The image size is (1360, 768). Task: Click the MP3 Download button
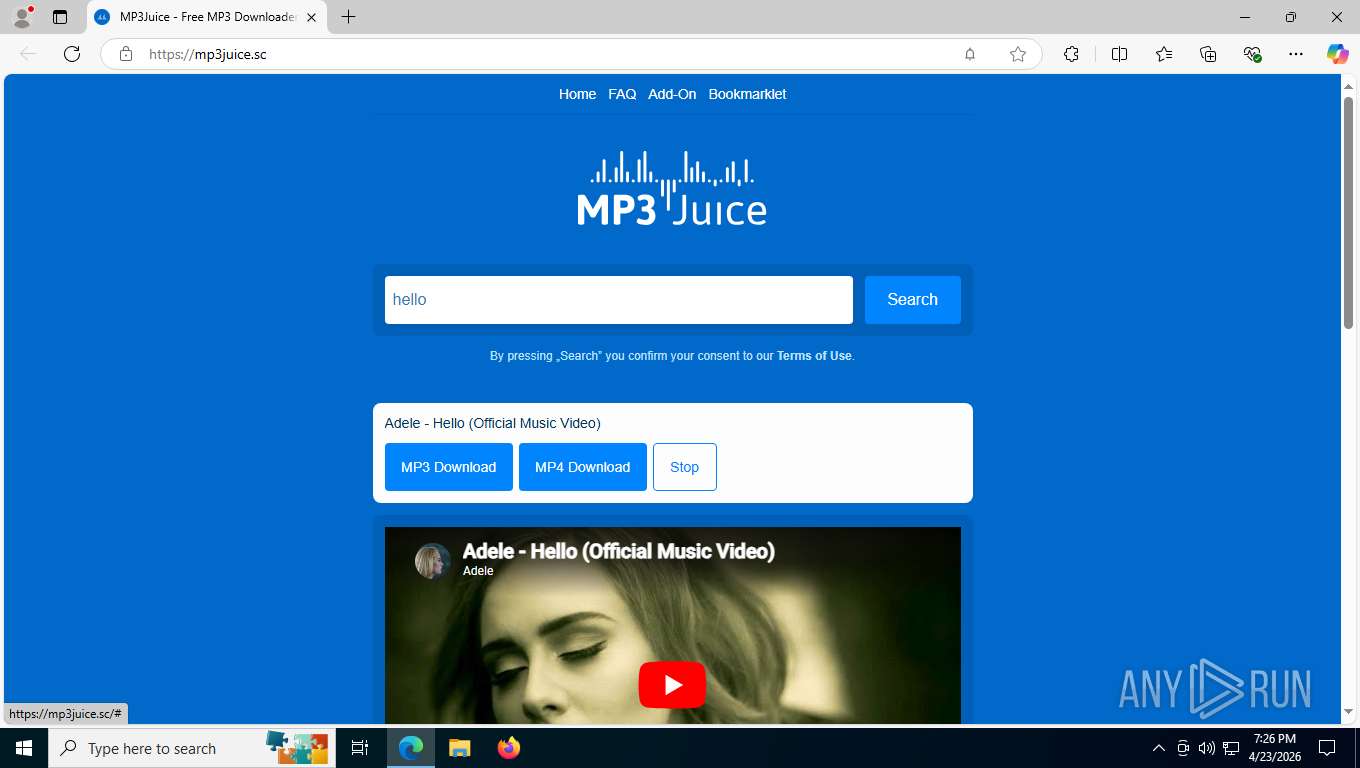[449, 467]
